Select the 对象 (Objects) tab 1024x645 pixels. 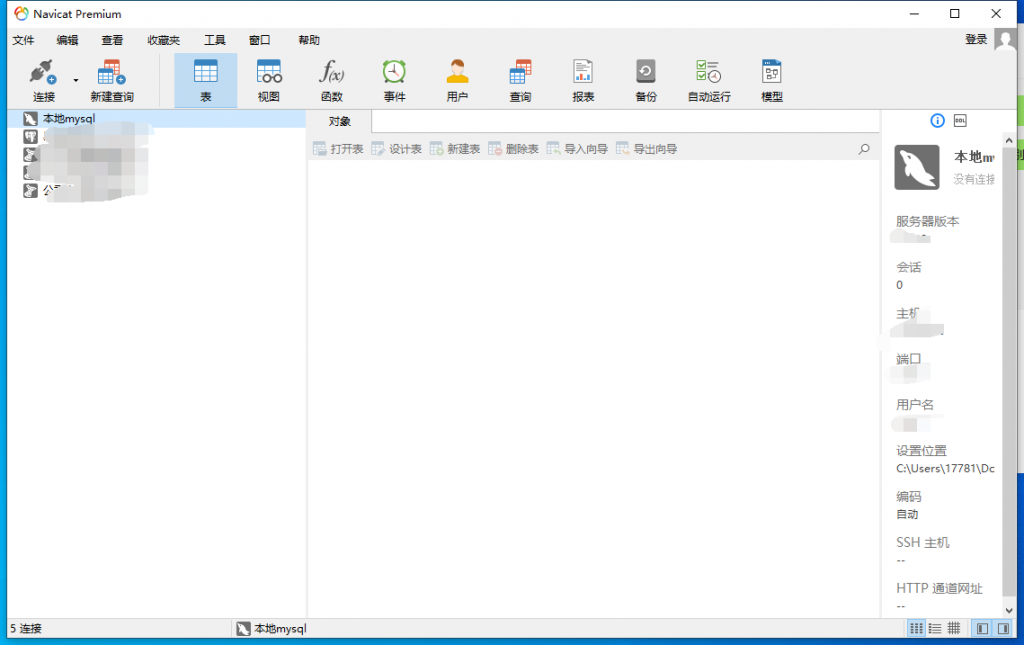pyautogui.click(x=340, y=121)
